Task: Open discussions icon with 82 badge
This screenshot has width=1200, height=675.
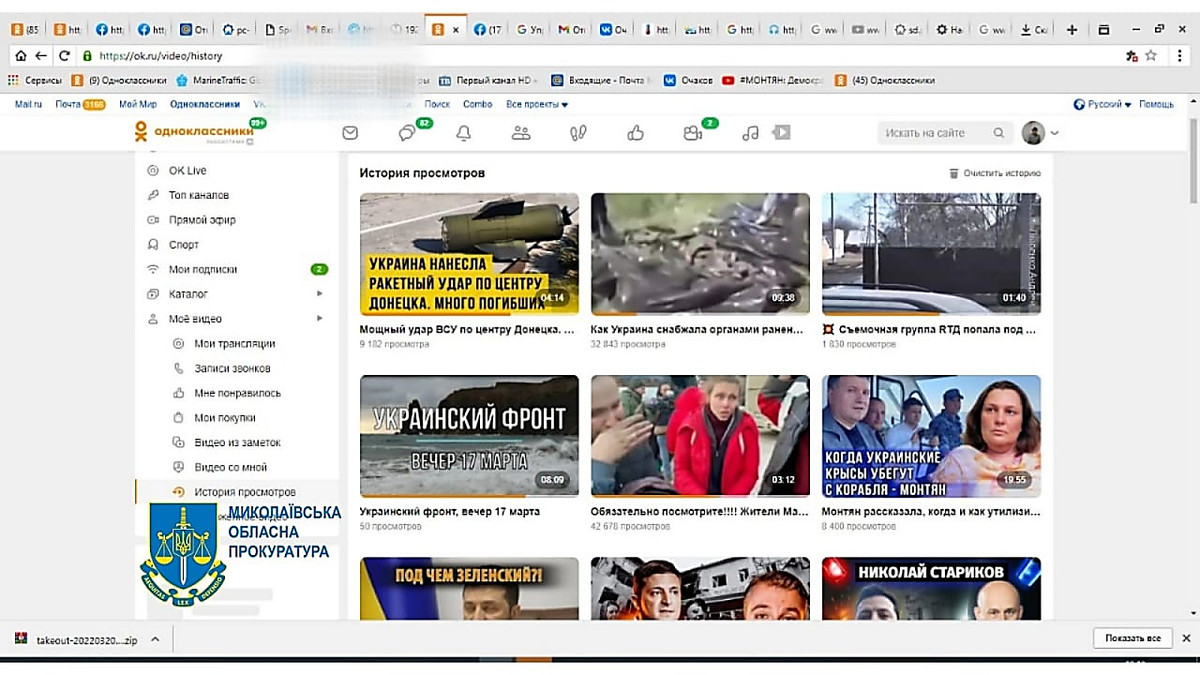Action: (407, 133)
